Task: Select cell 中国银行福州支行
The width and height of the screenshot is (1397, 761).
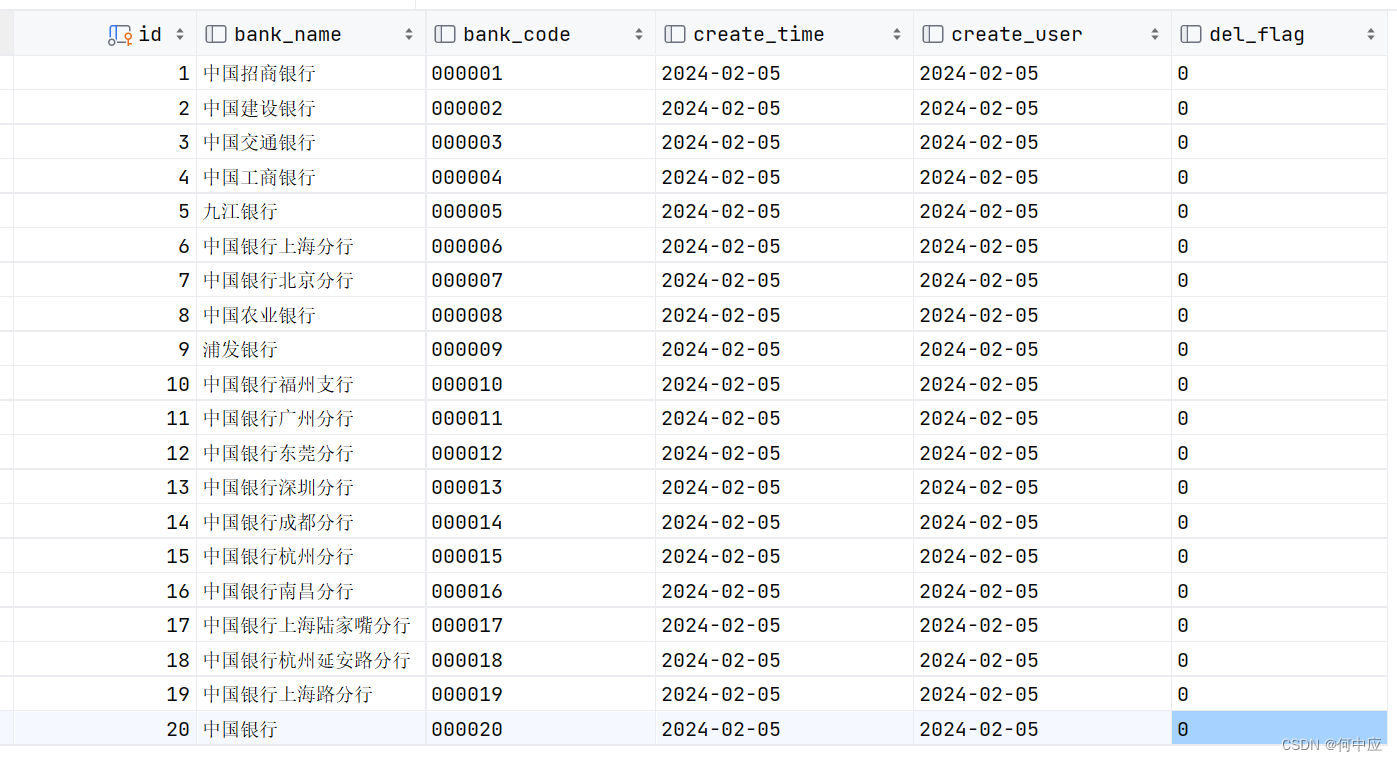Action: (x=311, y=384)
